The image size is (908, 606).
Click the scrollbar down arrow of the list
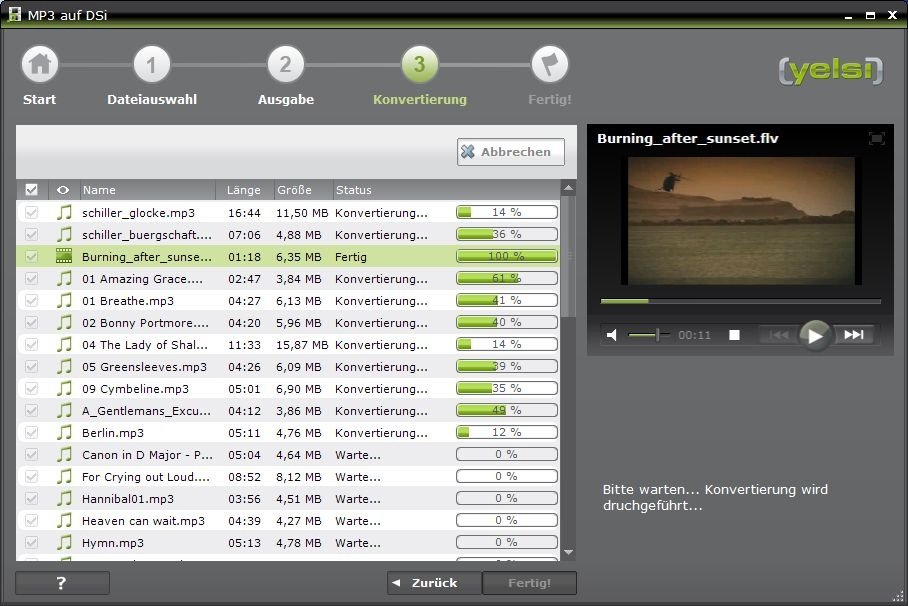(570, 551)
